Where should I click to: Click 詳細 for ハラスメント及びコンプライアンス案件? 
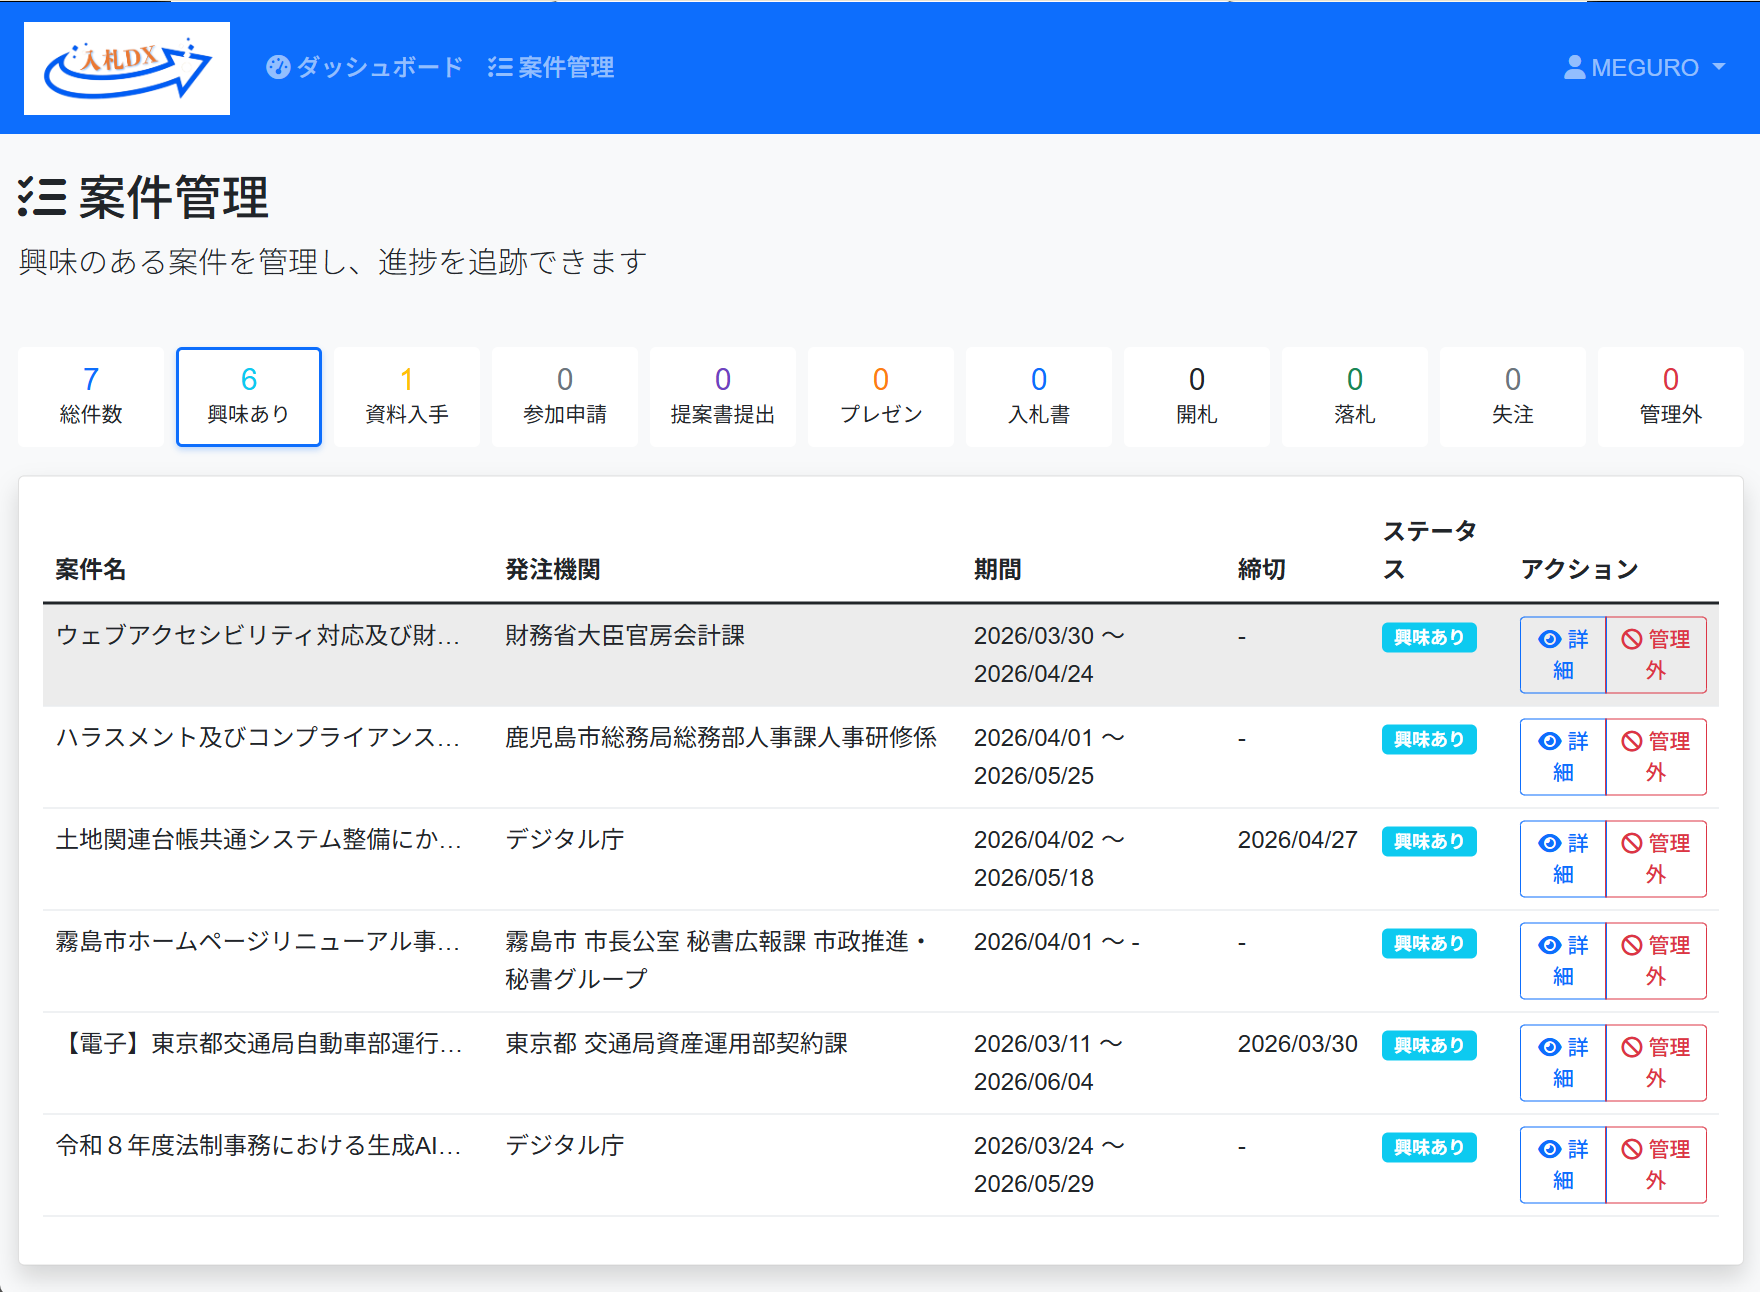1561,757
